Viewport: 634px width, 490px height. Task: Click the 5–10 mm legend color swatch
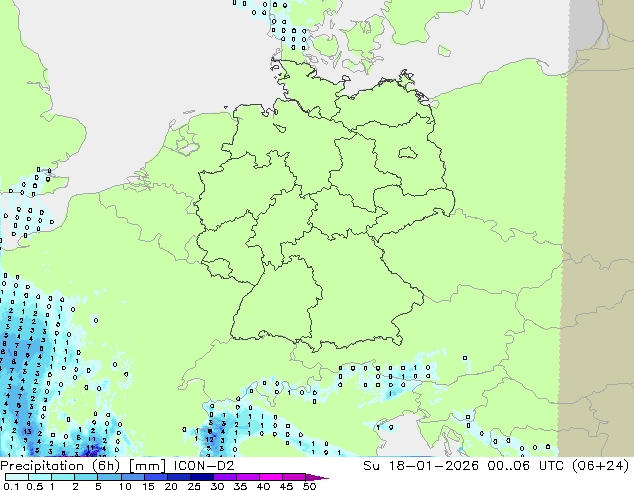(x=109, y=477)
